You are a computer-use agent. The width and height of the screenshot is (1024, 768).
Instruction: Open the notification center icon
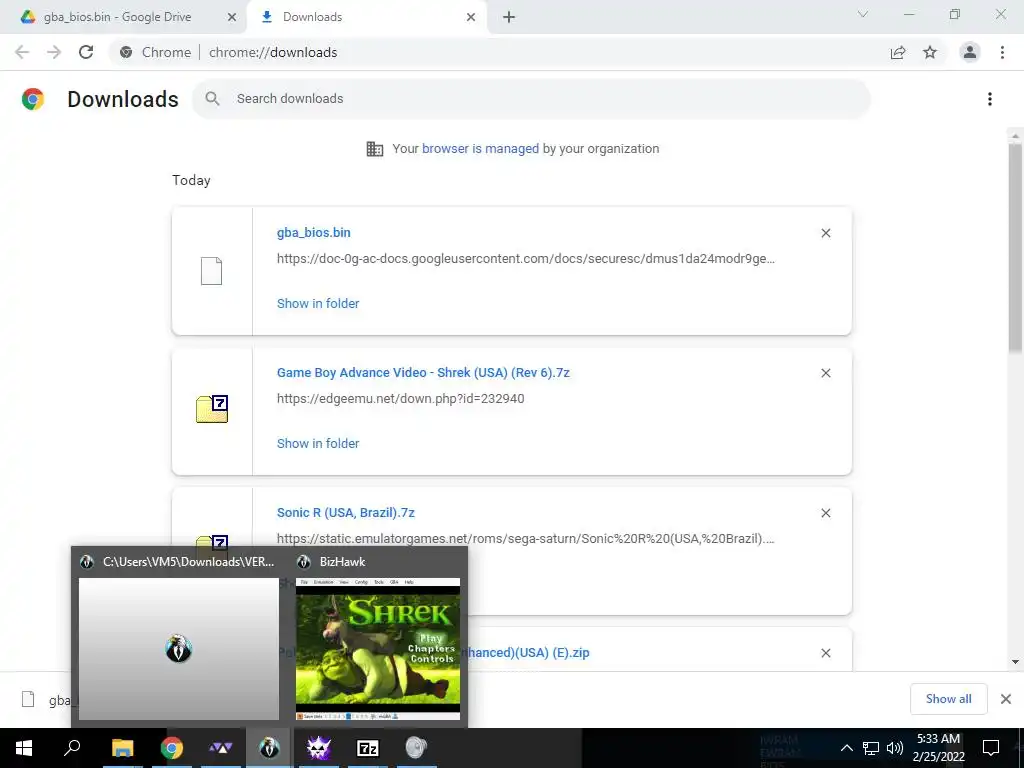click(x=991, y=748)
